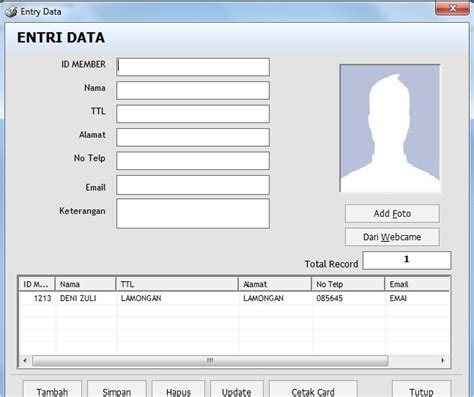Click the Alamat column header

[275, 284]
